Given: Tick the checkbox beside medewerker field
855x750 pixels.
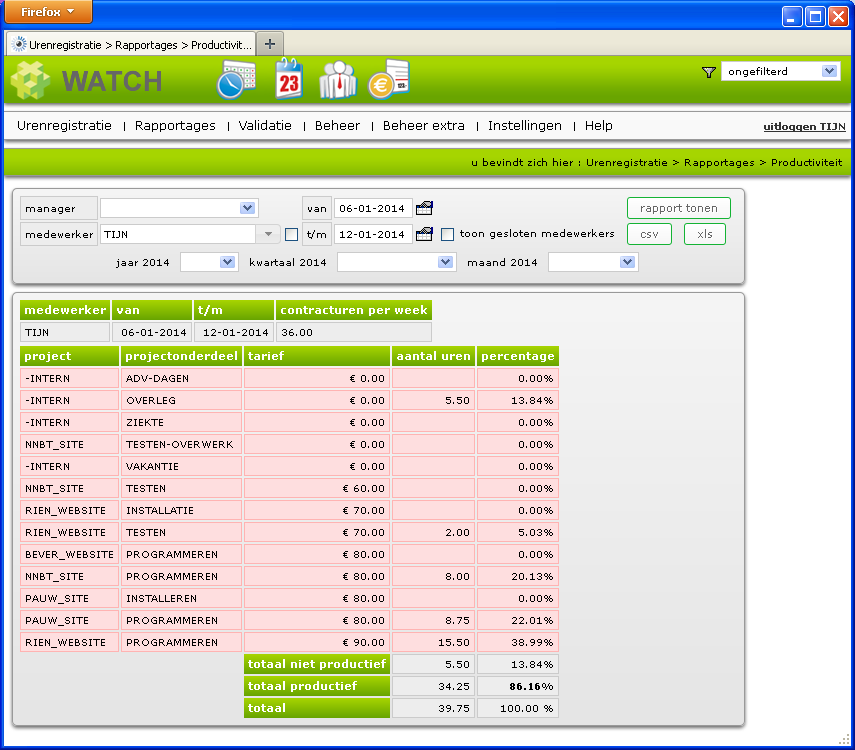Looking at the screenshot, I should click(292, 235).
